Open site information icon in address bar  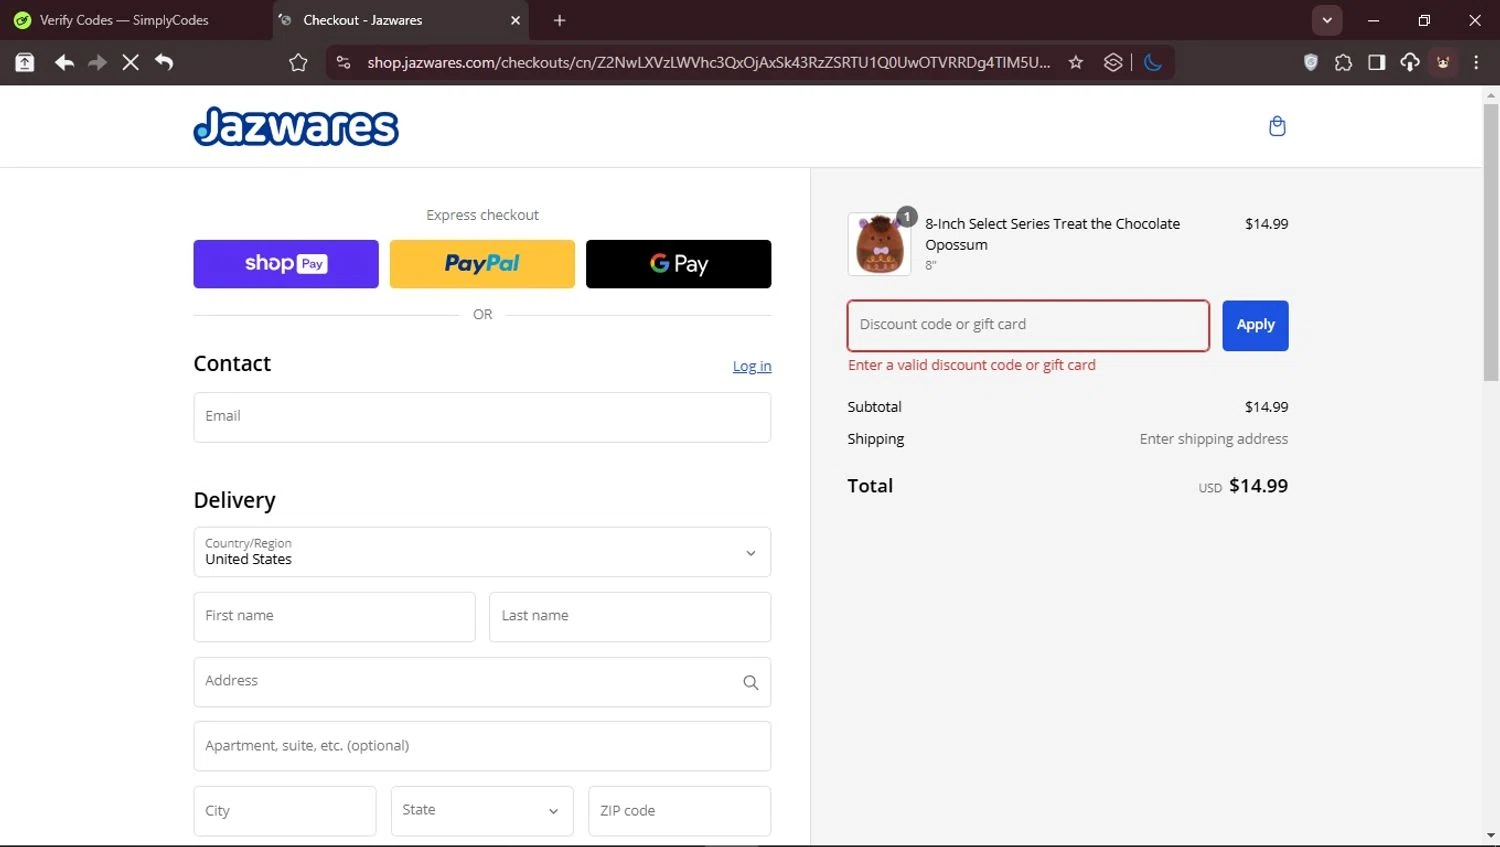click(343, 62)
